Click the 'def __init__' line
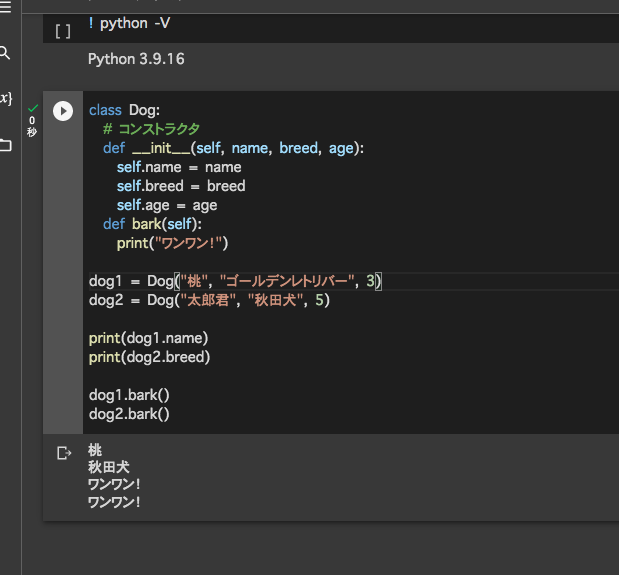Viewport: 619px width, 575px height. (233, 148)
